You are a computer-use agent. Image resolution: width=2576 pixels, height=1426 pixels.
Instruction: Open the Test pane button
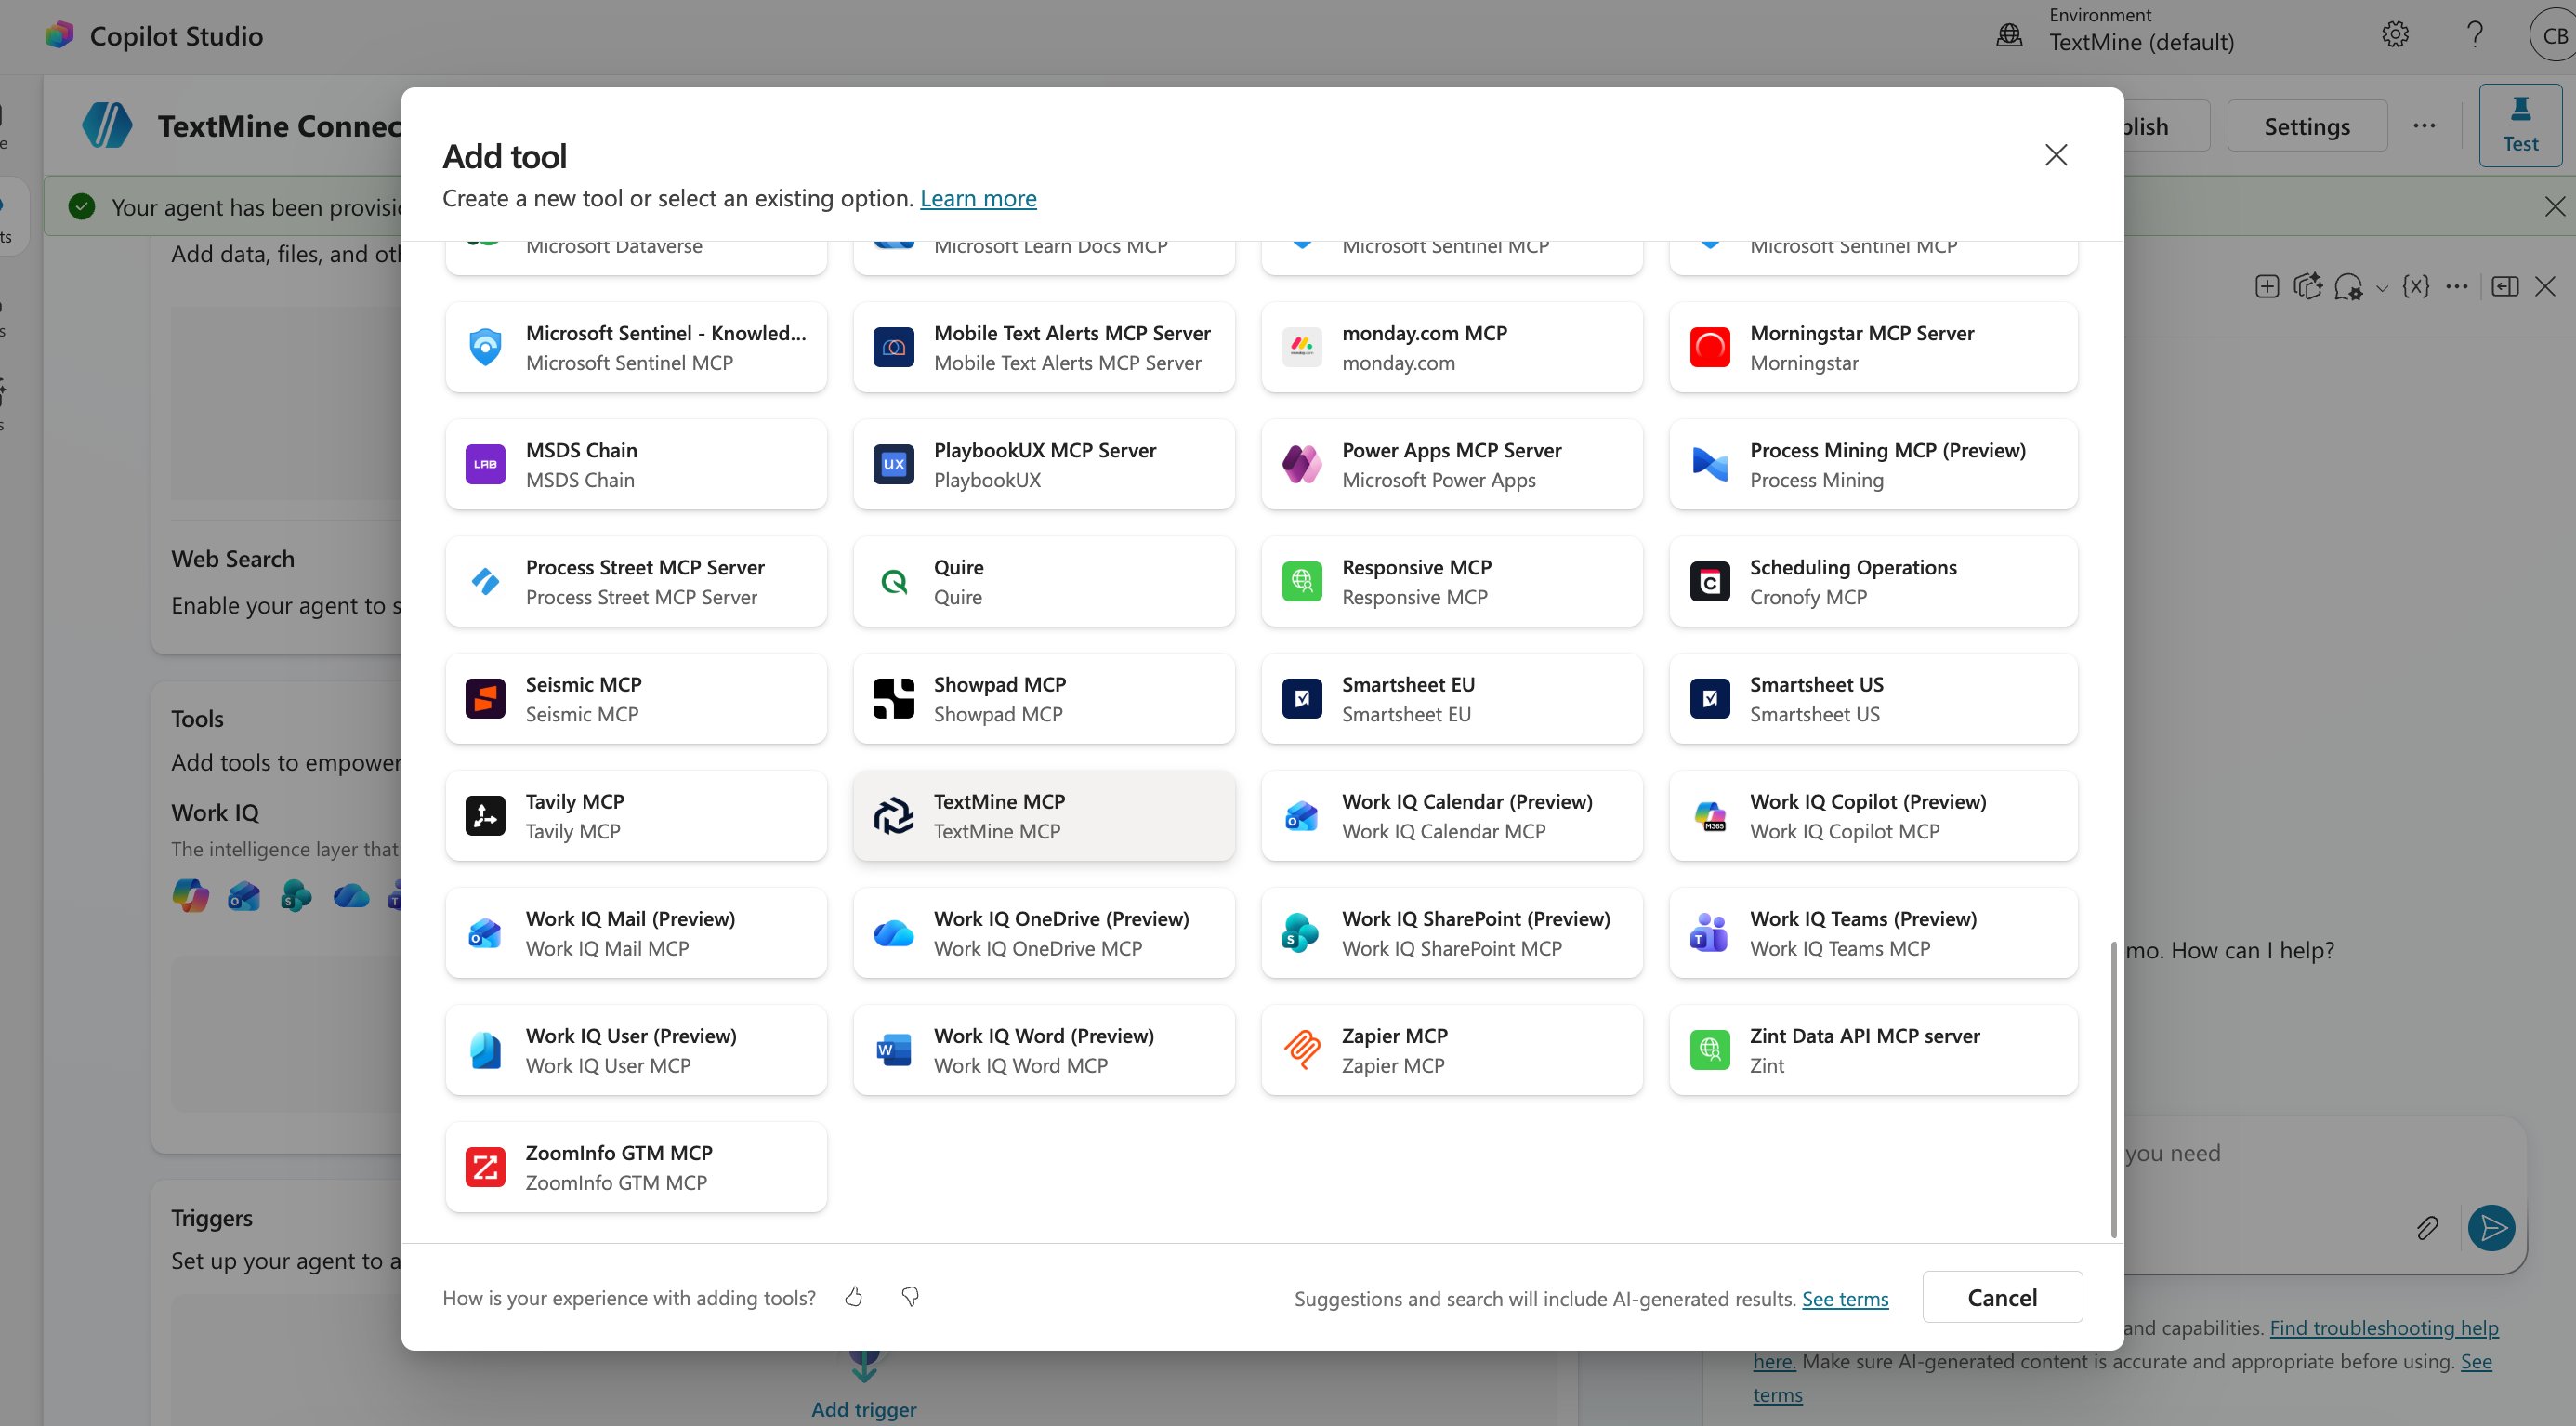[2520, 125]
